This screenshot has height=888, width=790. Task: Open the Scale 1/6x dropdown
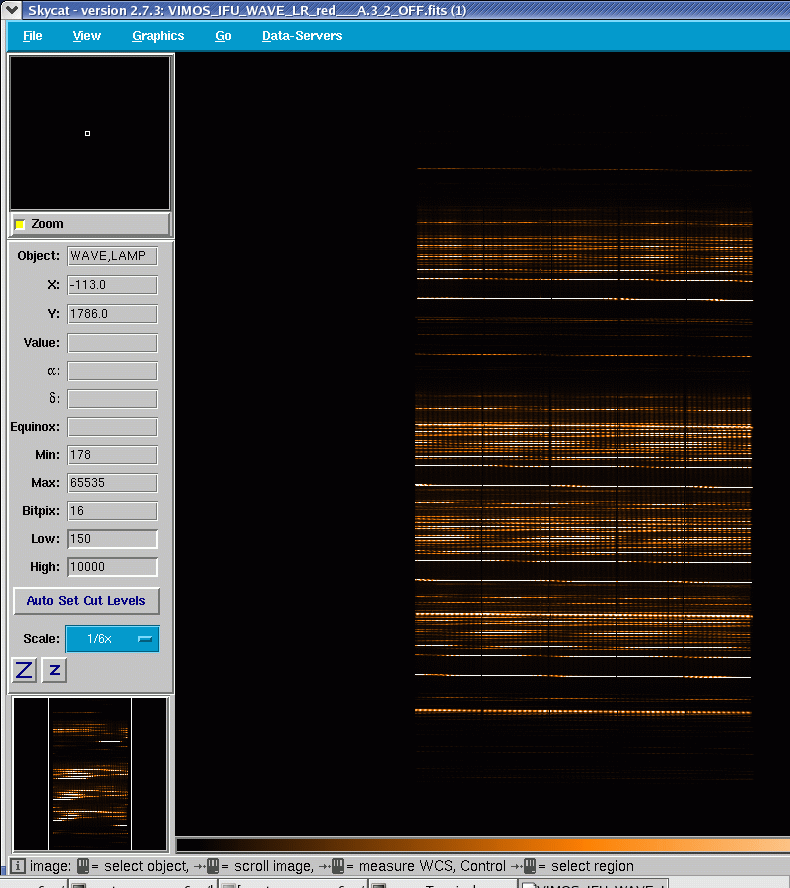point(112,639)
